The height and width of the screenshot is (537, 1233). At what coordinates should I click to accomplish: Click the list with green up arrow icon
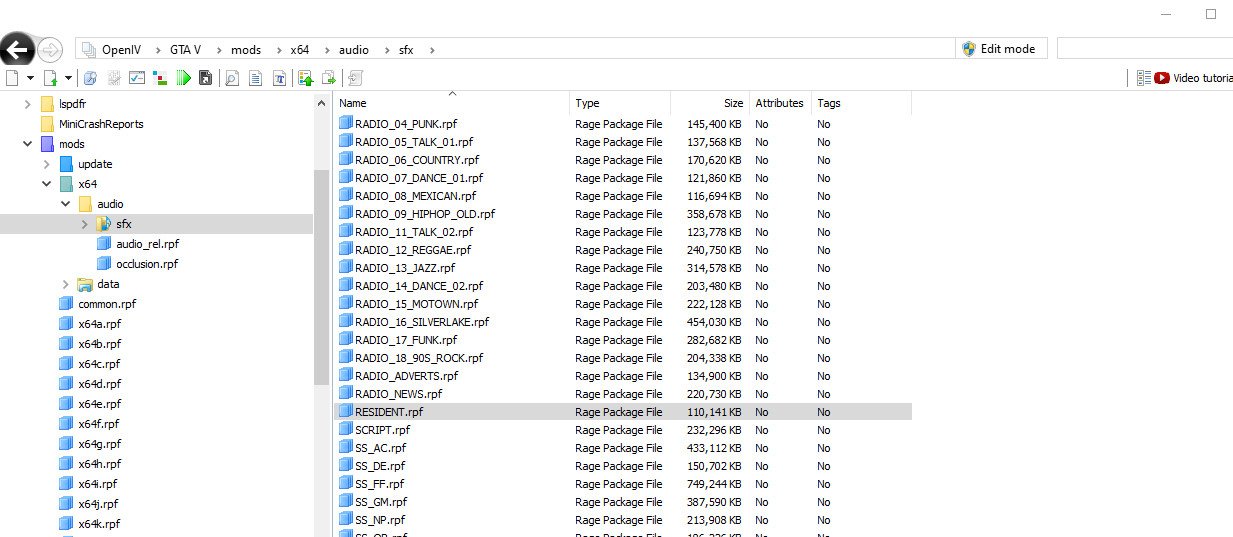[x=305, y=77]
